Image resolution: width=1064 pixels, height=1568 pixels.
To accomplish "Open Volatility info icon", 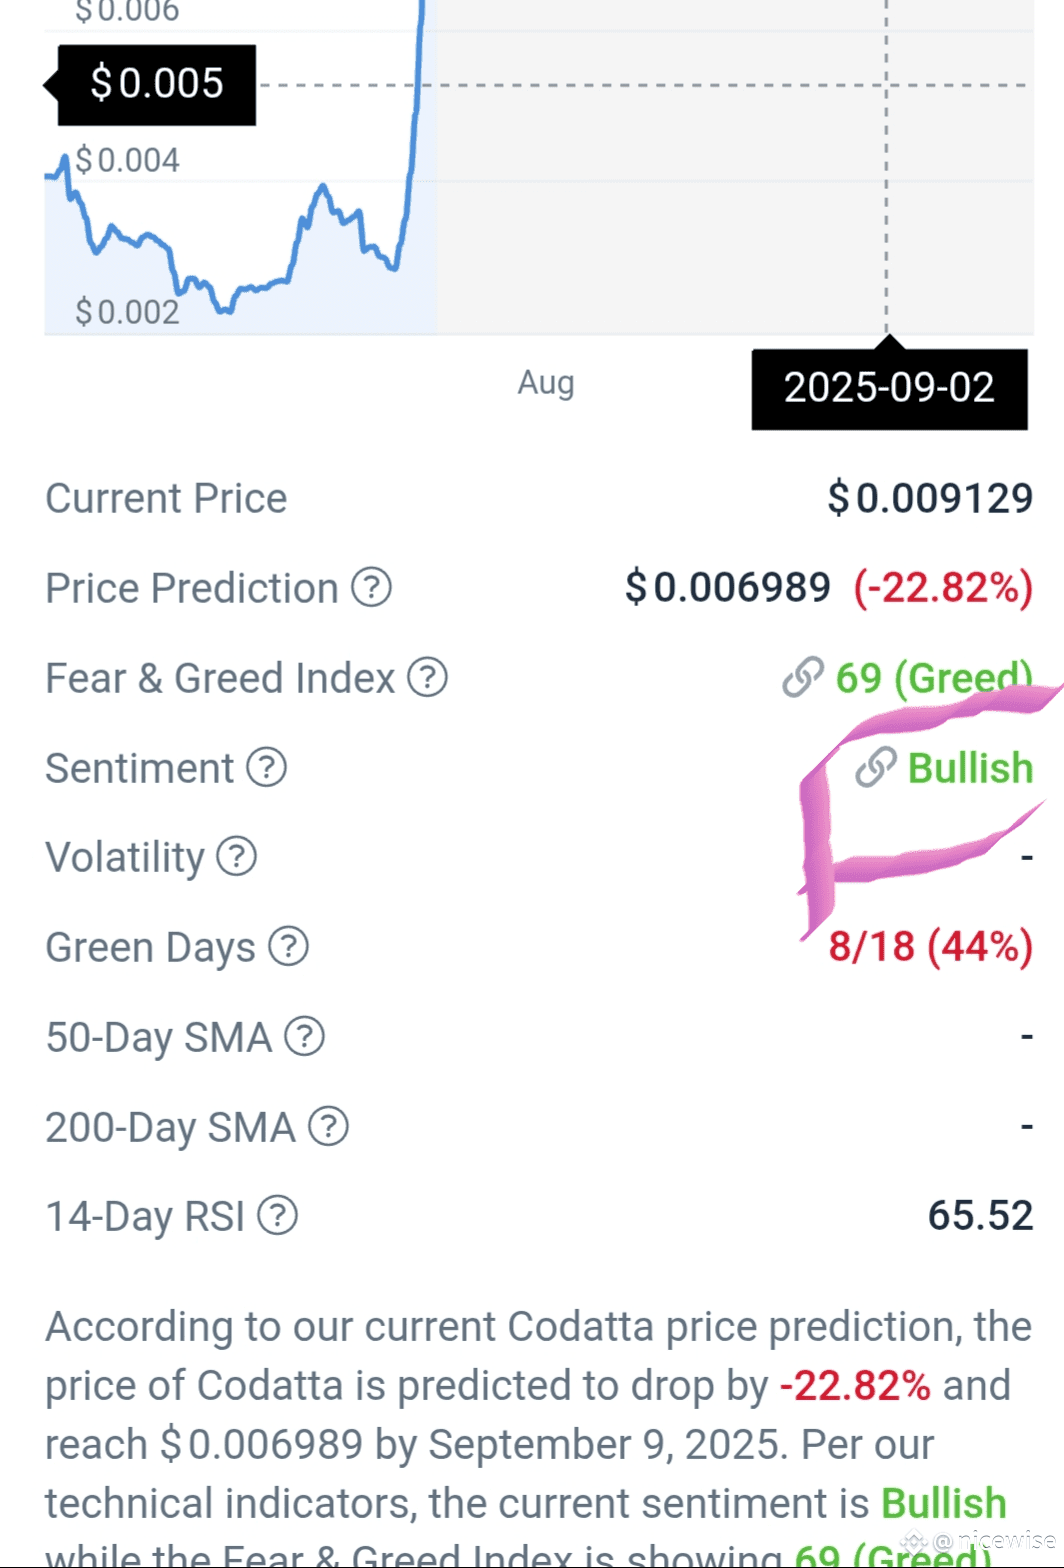I will coord(237,857).
